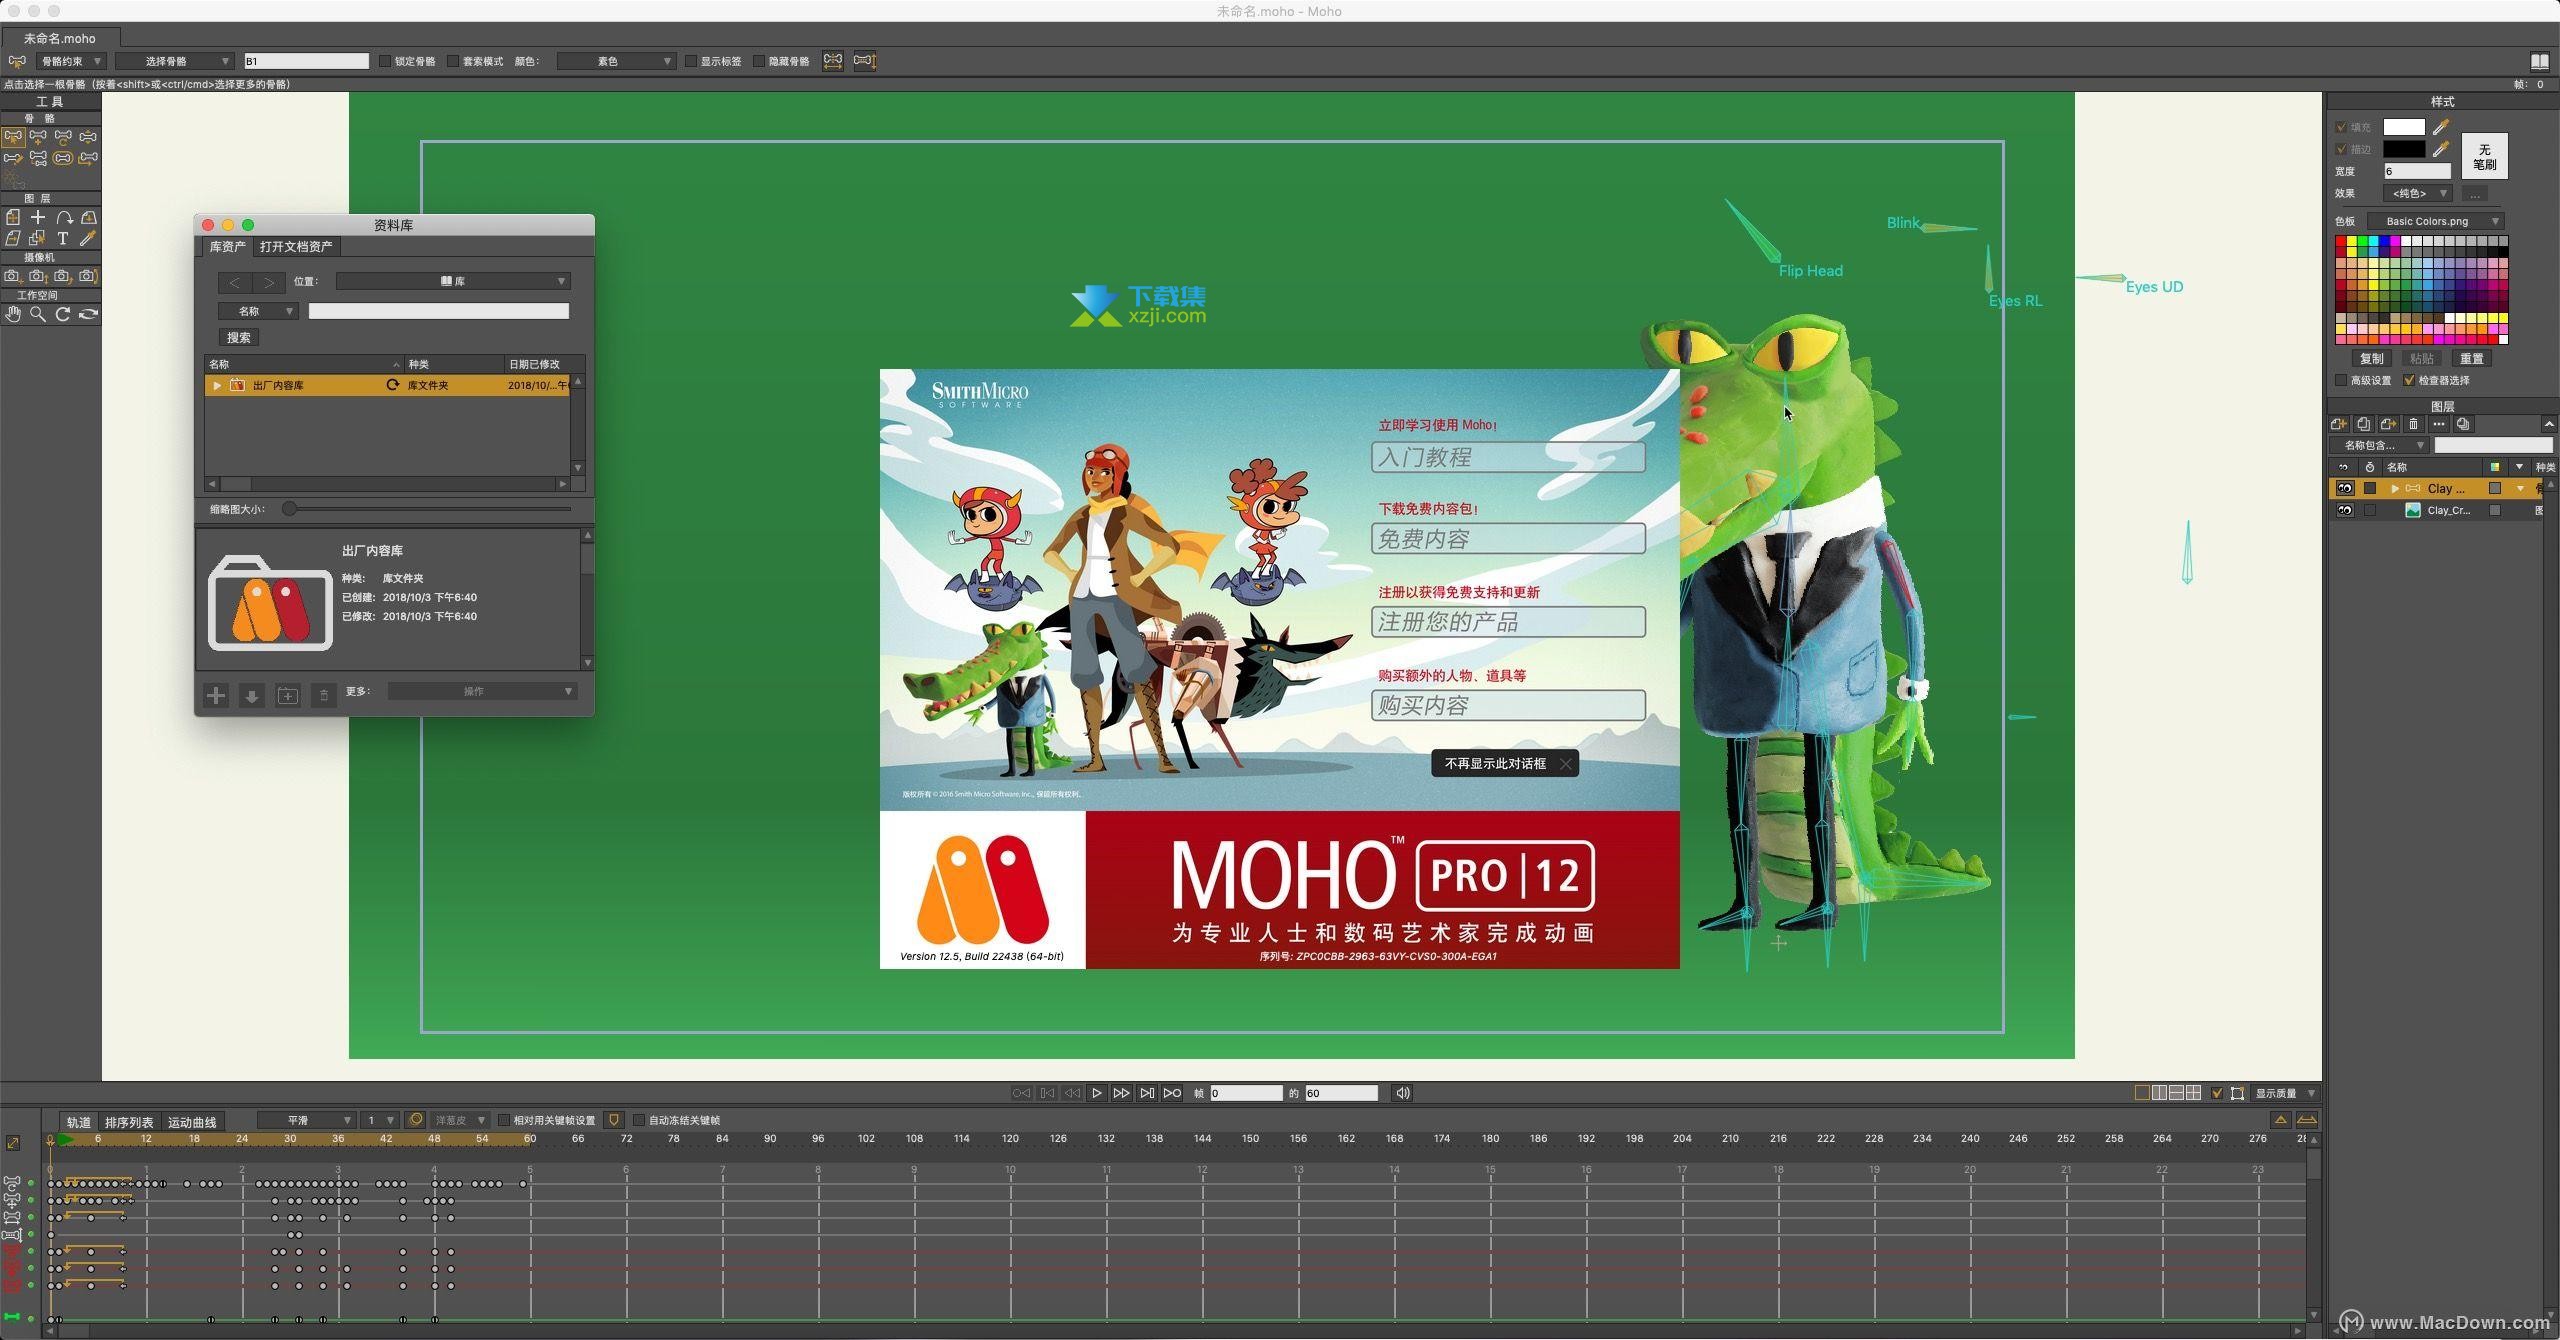Viewport: 2560px width, 1340px height.
Task: Open the 选择骨骼 dropdown
Action: click(x=174, y=61)
